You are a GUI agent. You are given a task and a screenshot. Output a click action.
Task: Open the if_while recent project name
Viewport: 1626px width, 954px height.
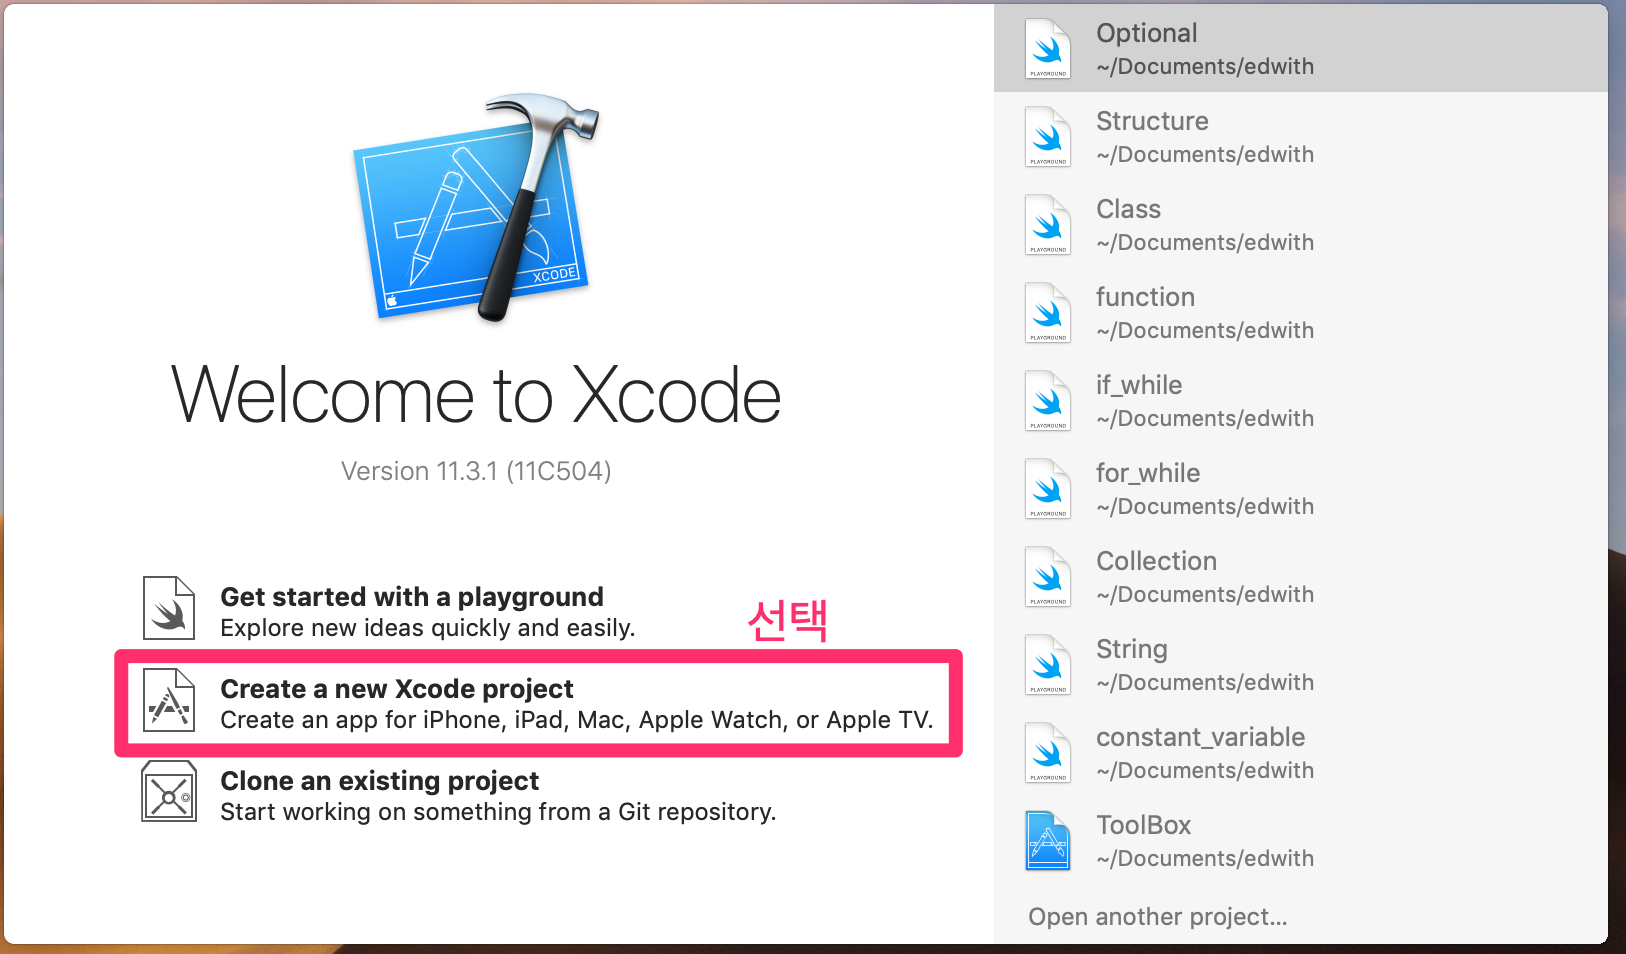click(1139, 385)
